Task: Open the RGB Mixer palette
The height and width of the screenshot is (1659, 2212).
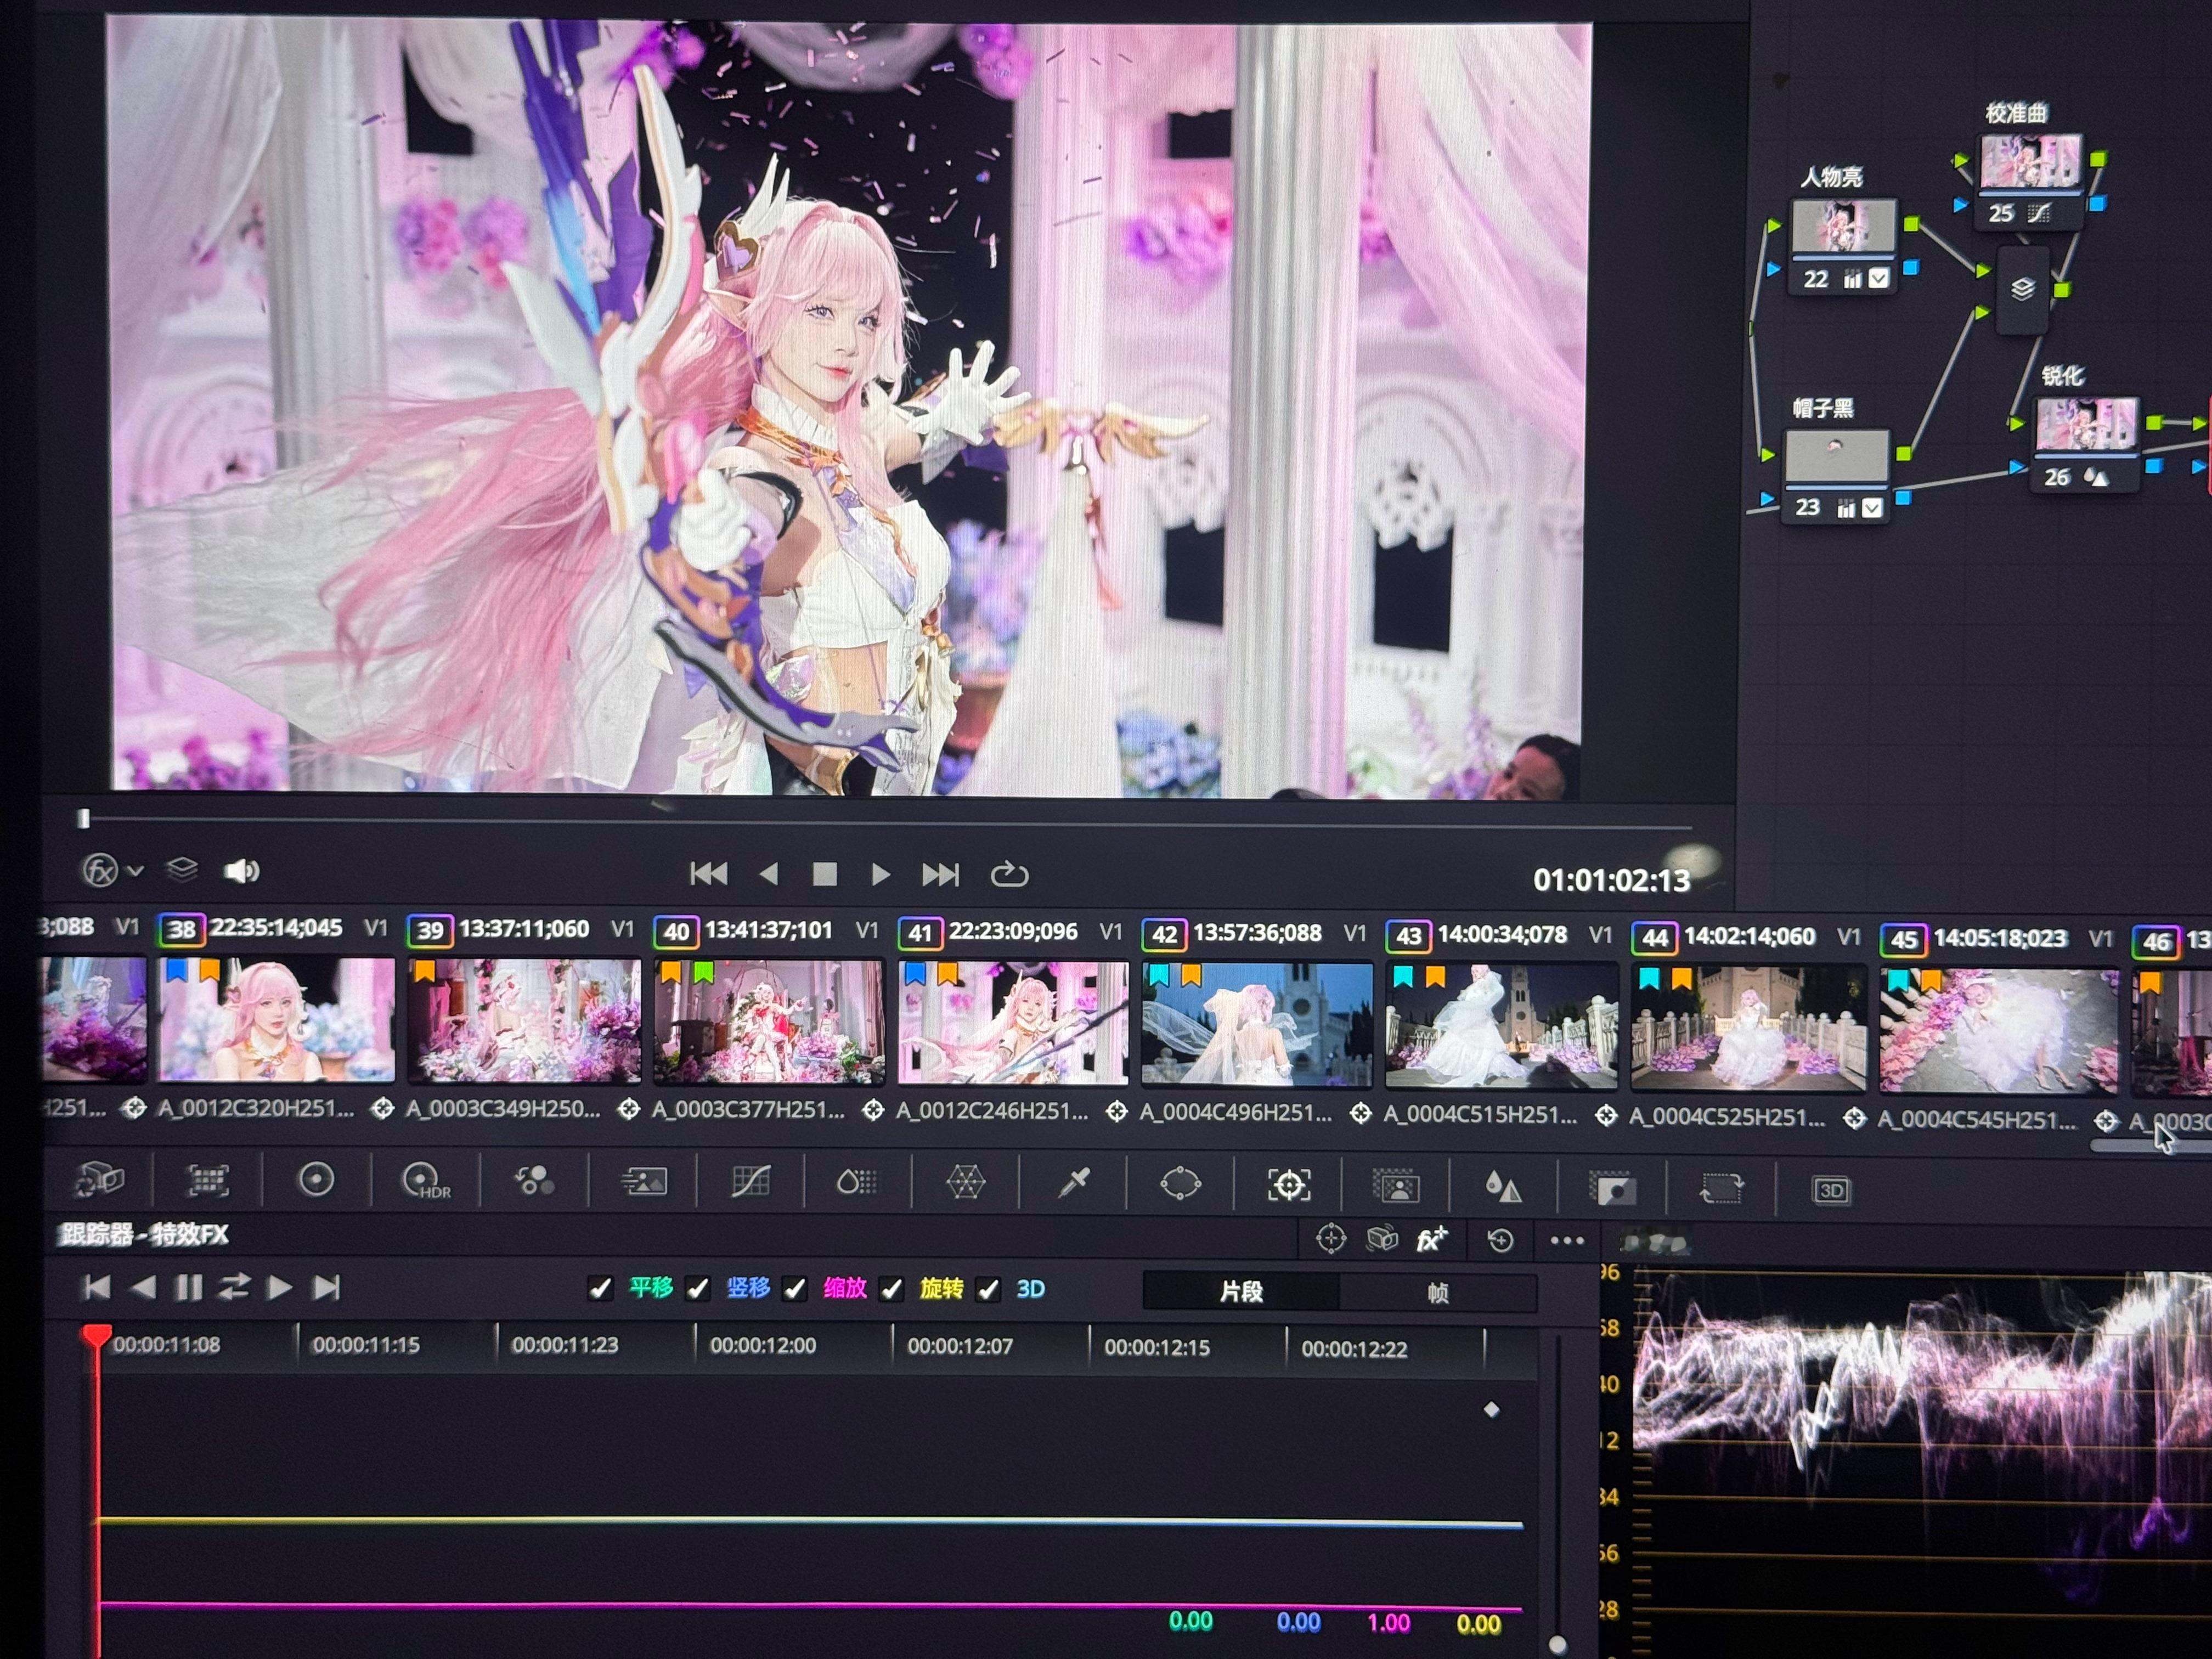Action: [x=534, y=1181]
